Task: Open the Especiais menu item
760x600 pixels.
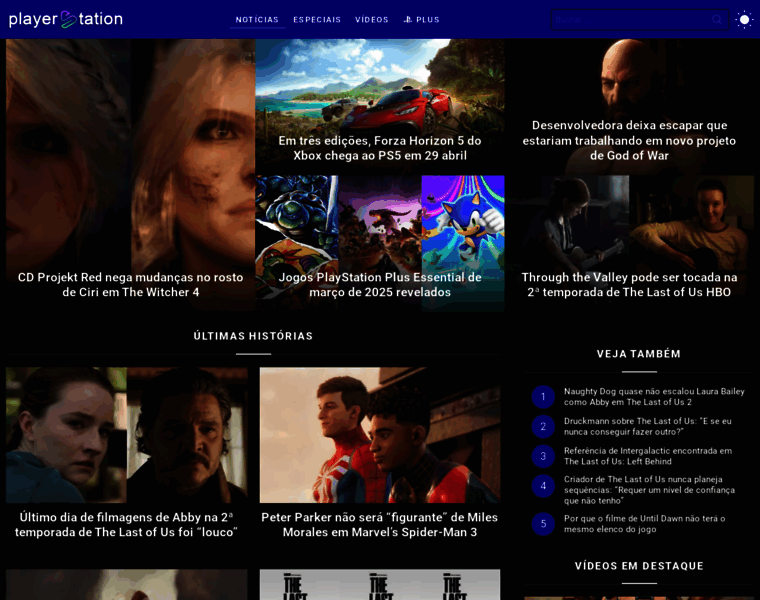Action: pyautogui.click(x=317, y=20)
